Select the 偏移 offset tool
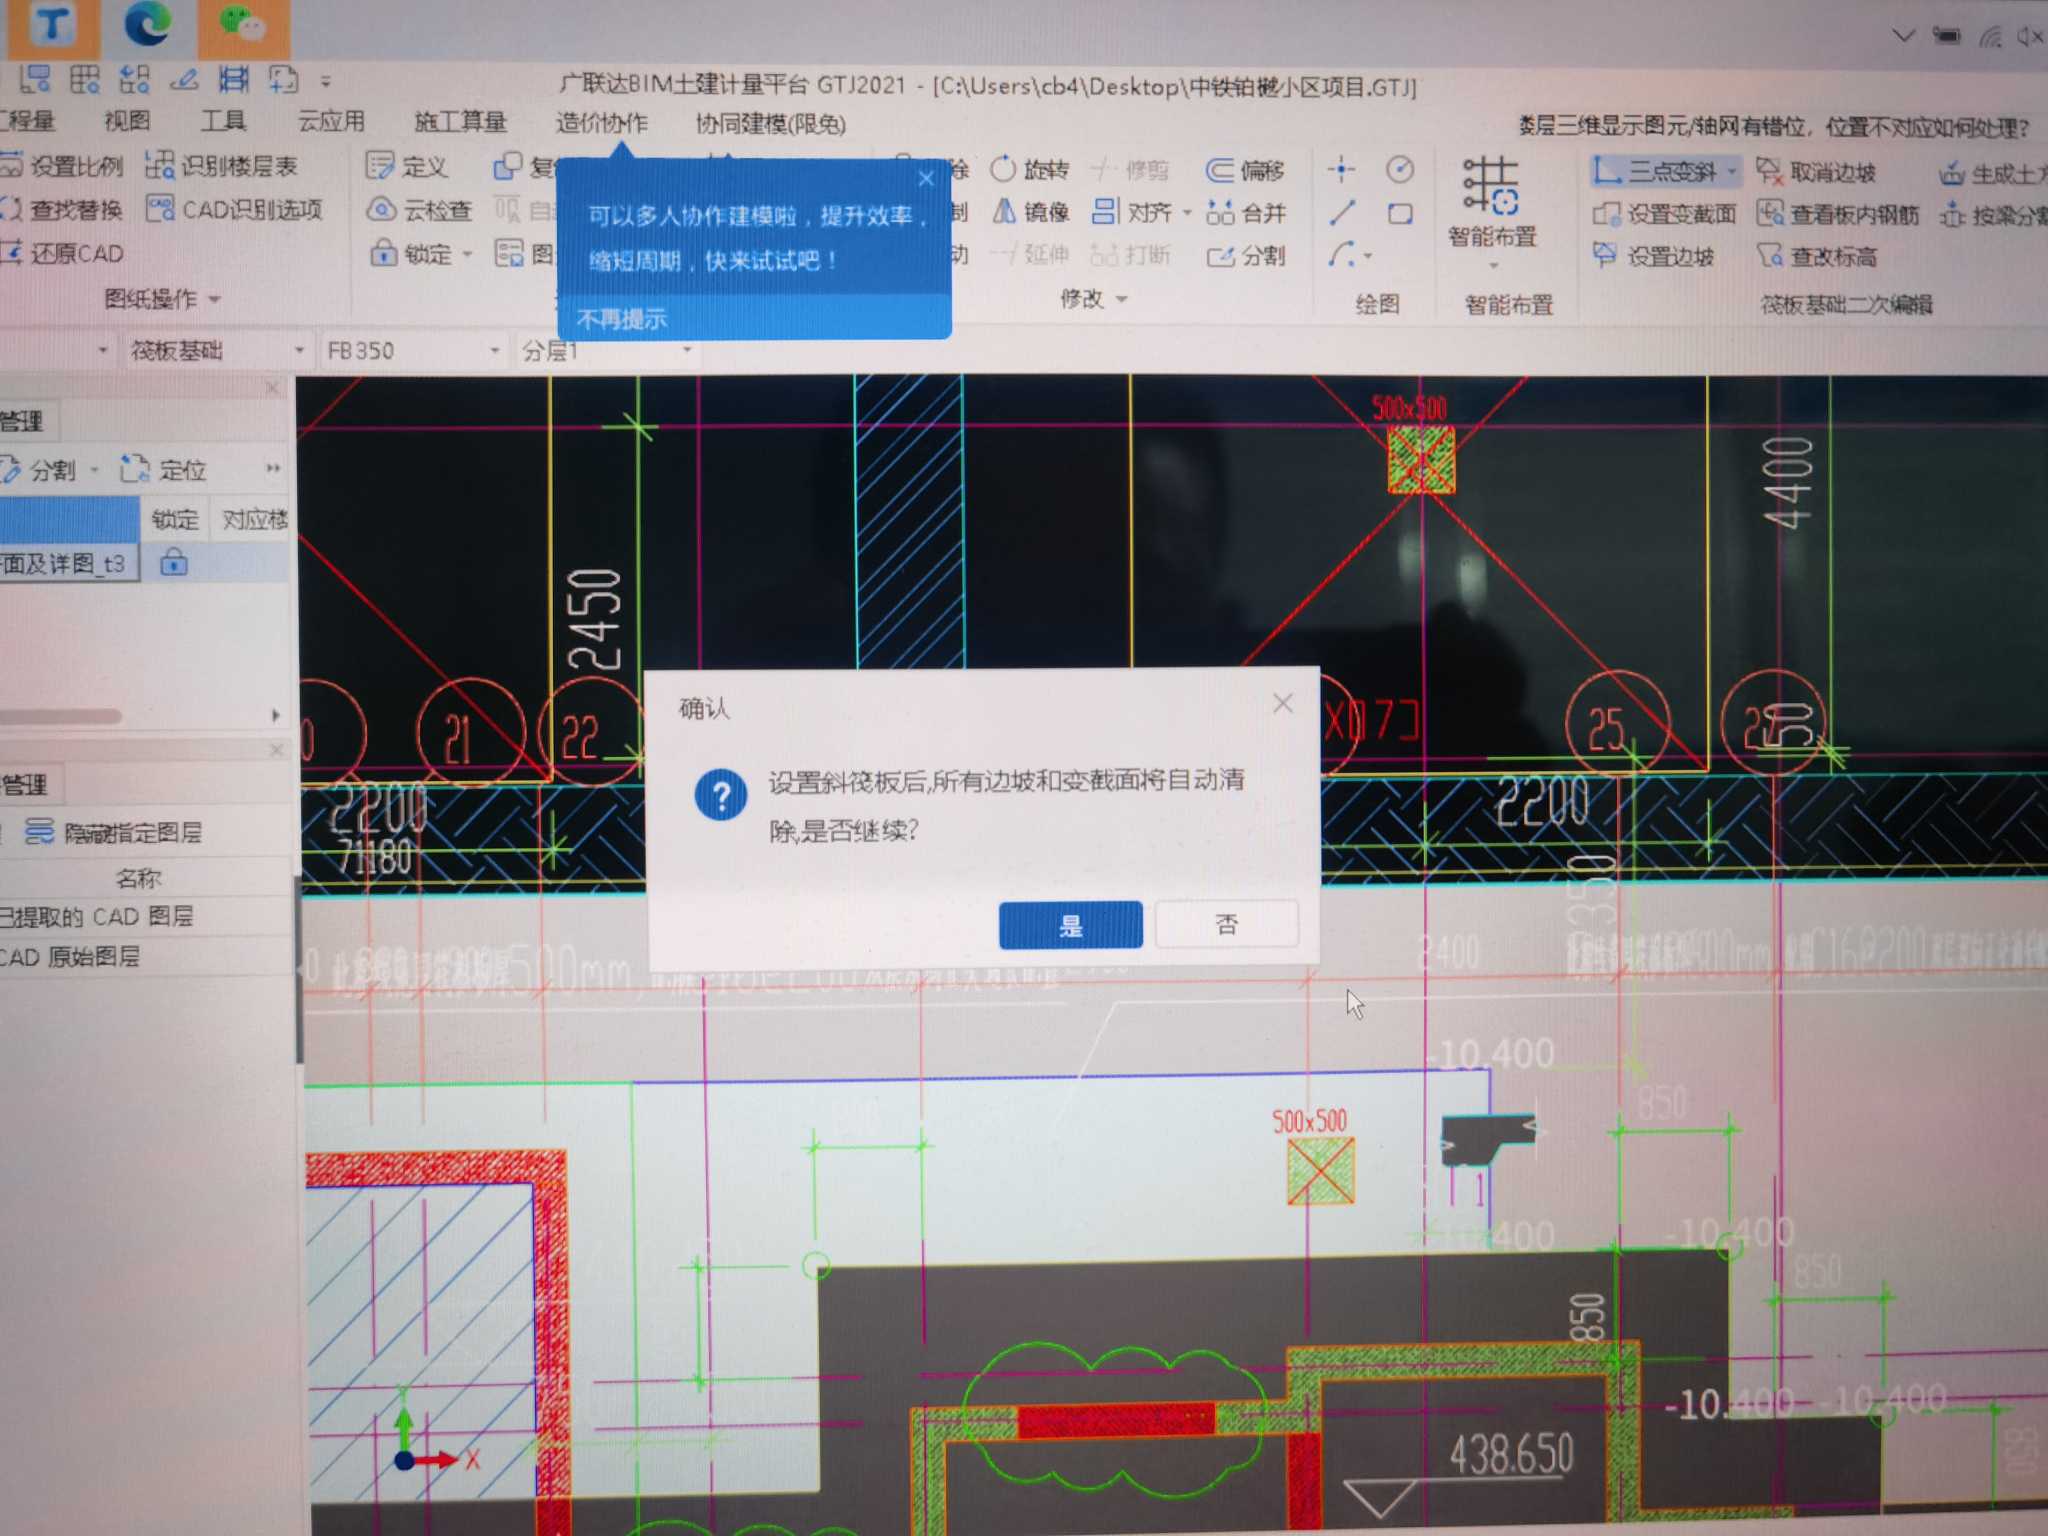This screenshot has width=2048, height=1536. [x=1245, y=171]
